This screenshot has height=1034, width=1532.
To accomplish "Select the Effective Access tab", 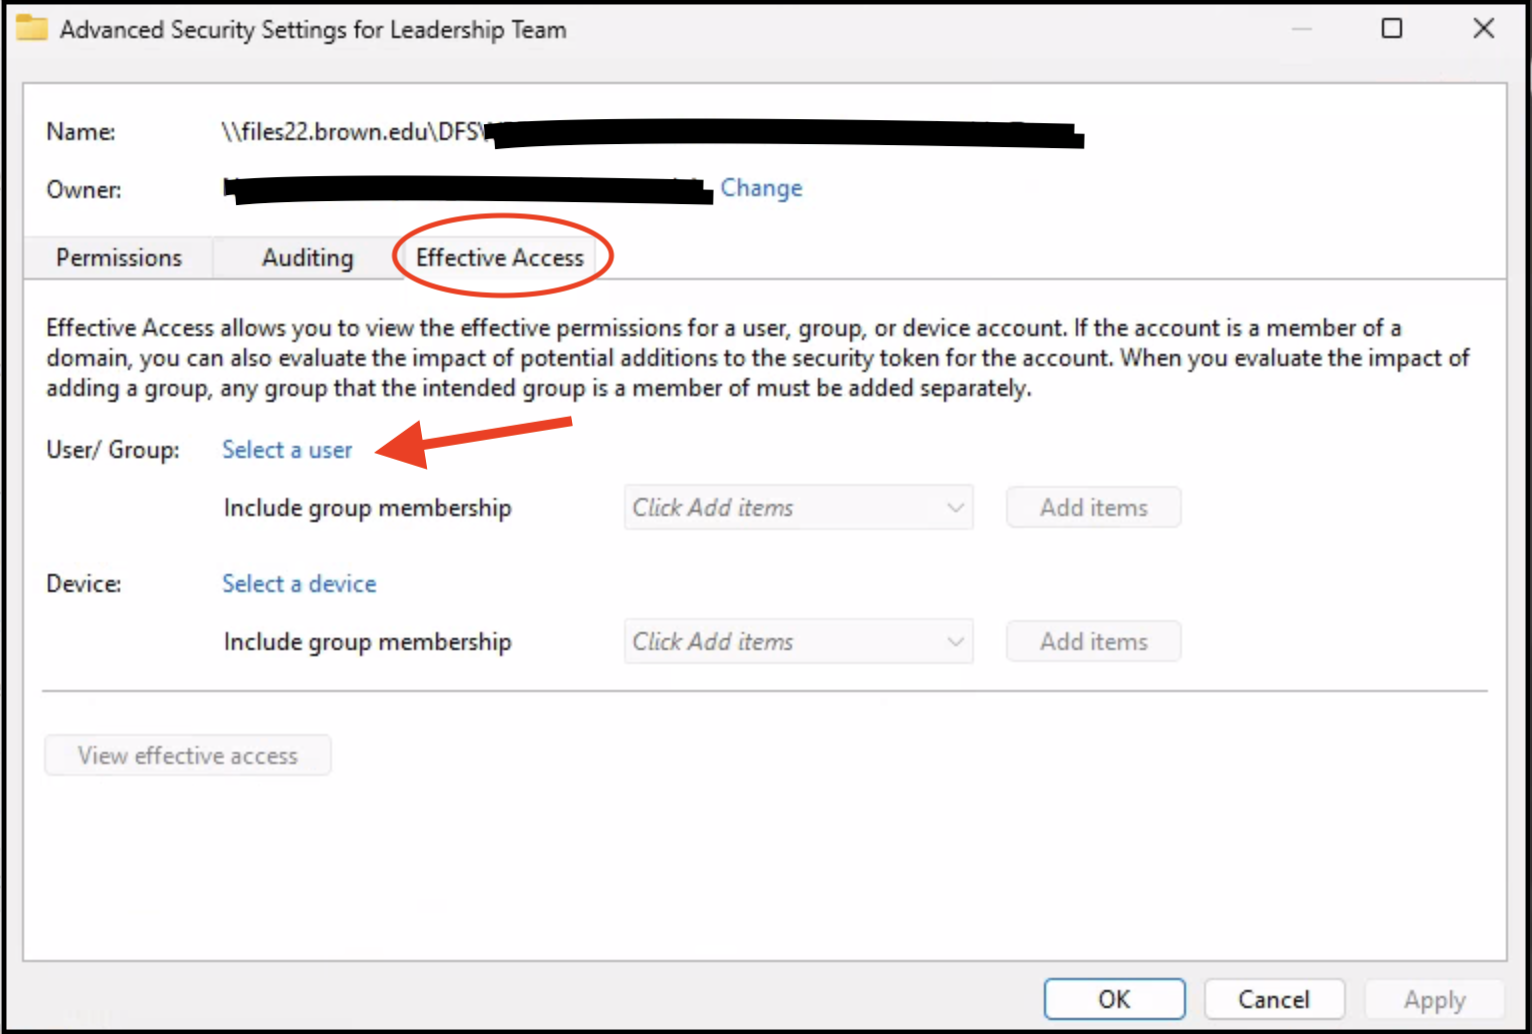I will point(499,258).
